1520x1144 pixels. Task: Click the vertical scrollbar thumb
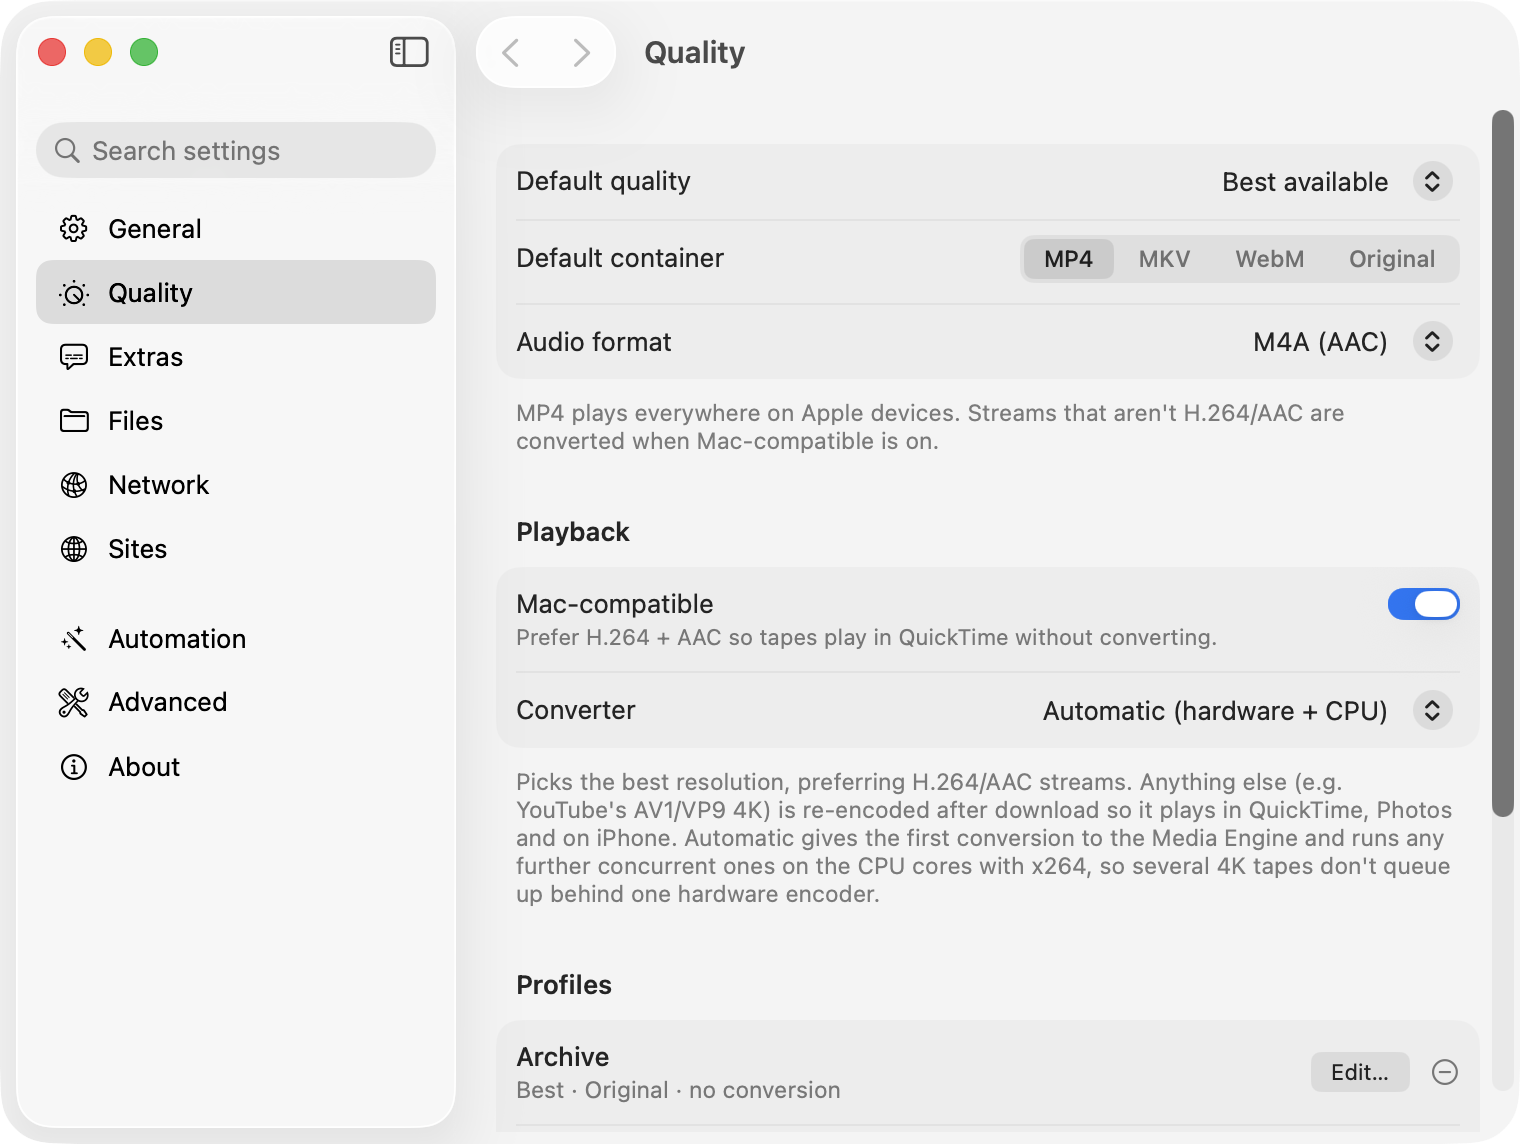(1503, 463)
